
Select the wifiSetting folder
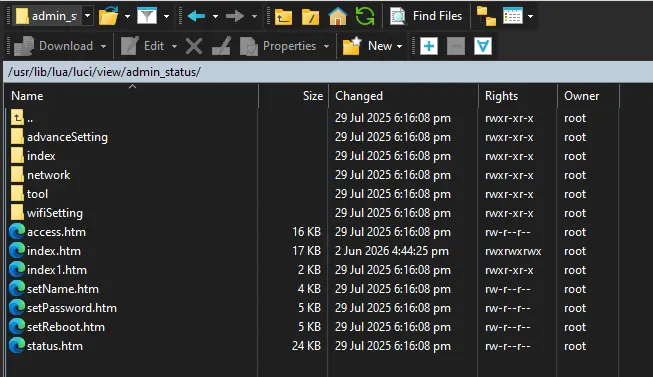click(x=55, y=213)
